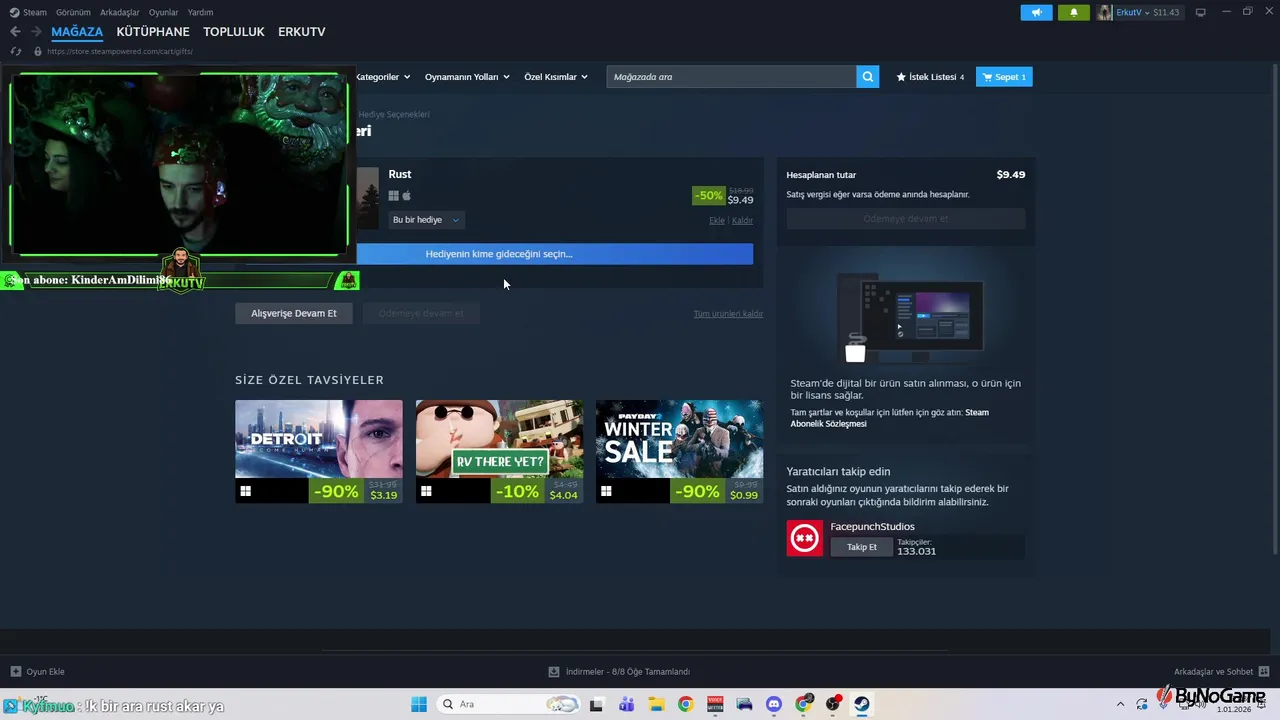
Task: Open Task View on taskbar
Action: 597,704
